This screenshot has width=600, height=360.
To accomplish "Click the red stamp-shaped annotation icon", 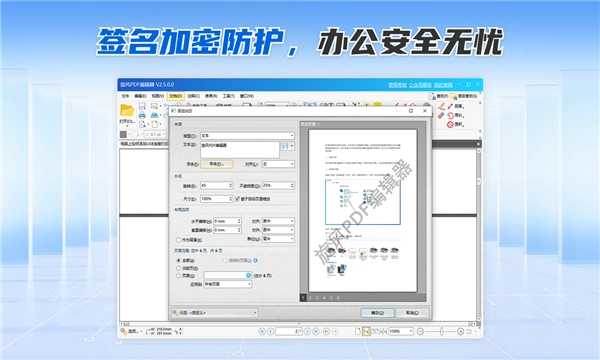I will pyautogui.click(x=450, y=125).
